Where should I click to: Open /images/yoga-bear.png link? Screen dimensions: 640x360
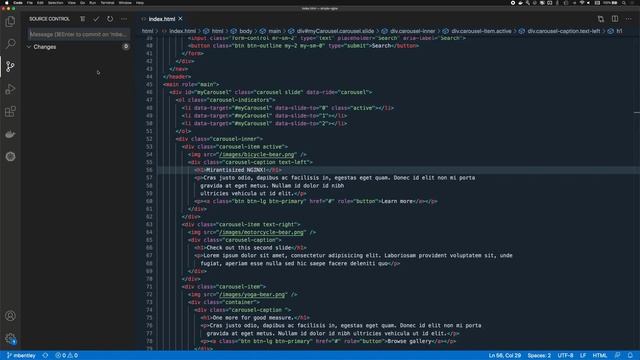pos(252,294)
